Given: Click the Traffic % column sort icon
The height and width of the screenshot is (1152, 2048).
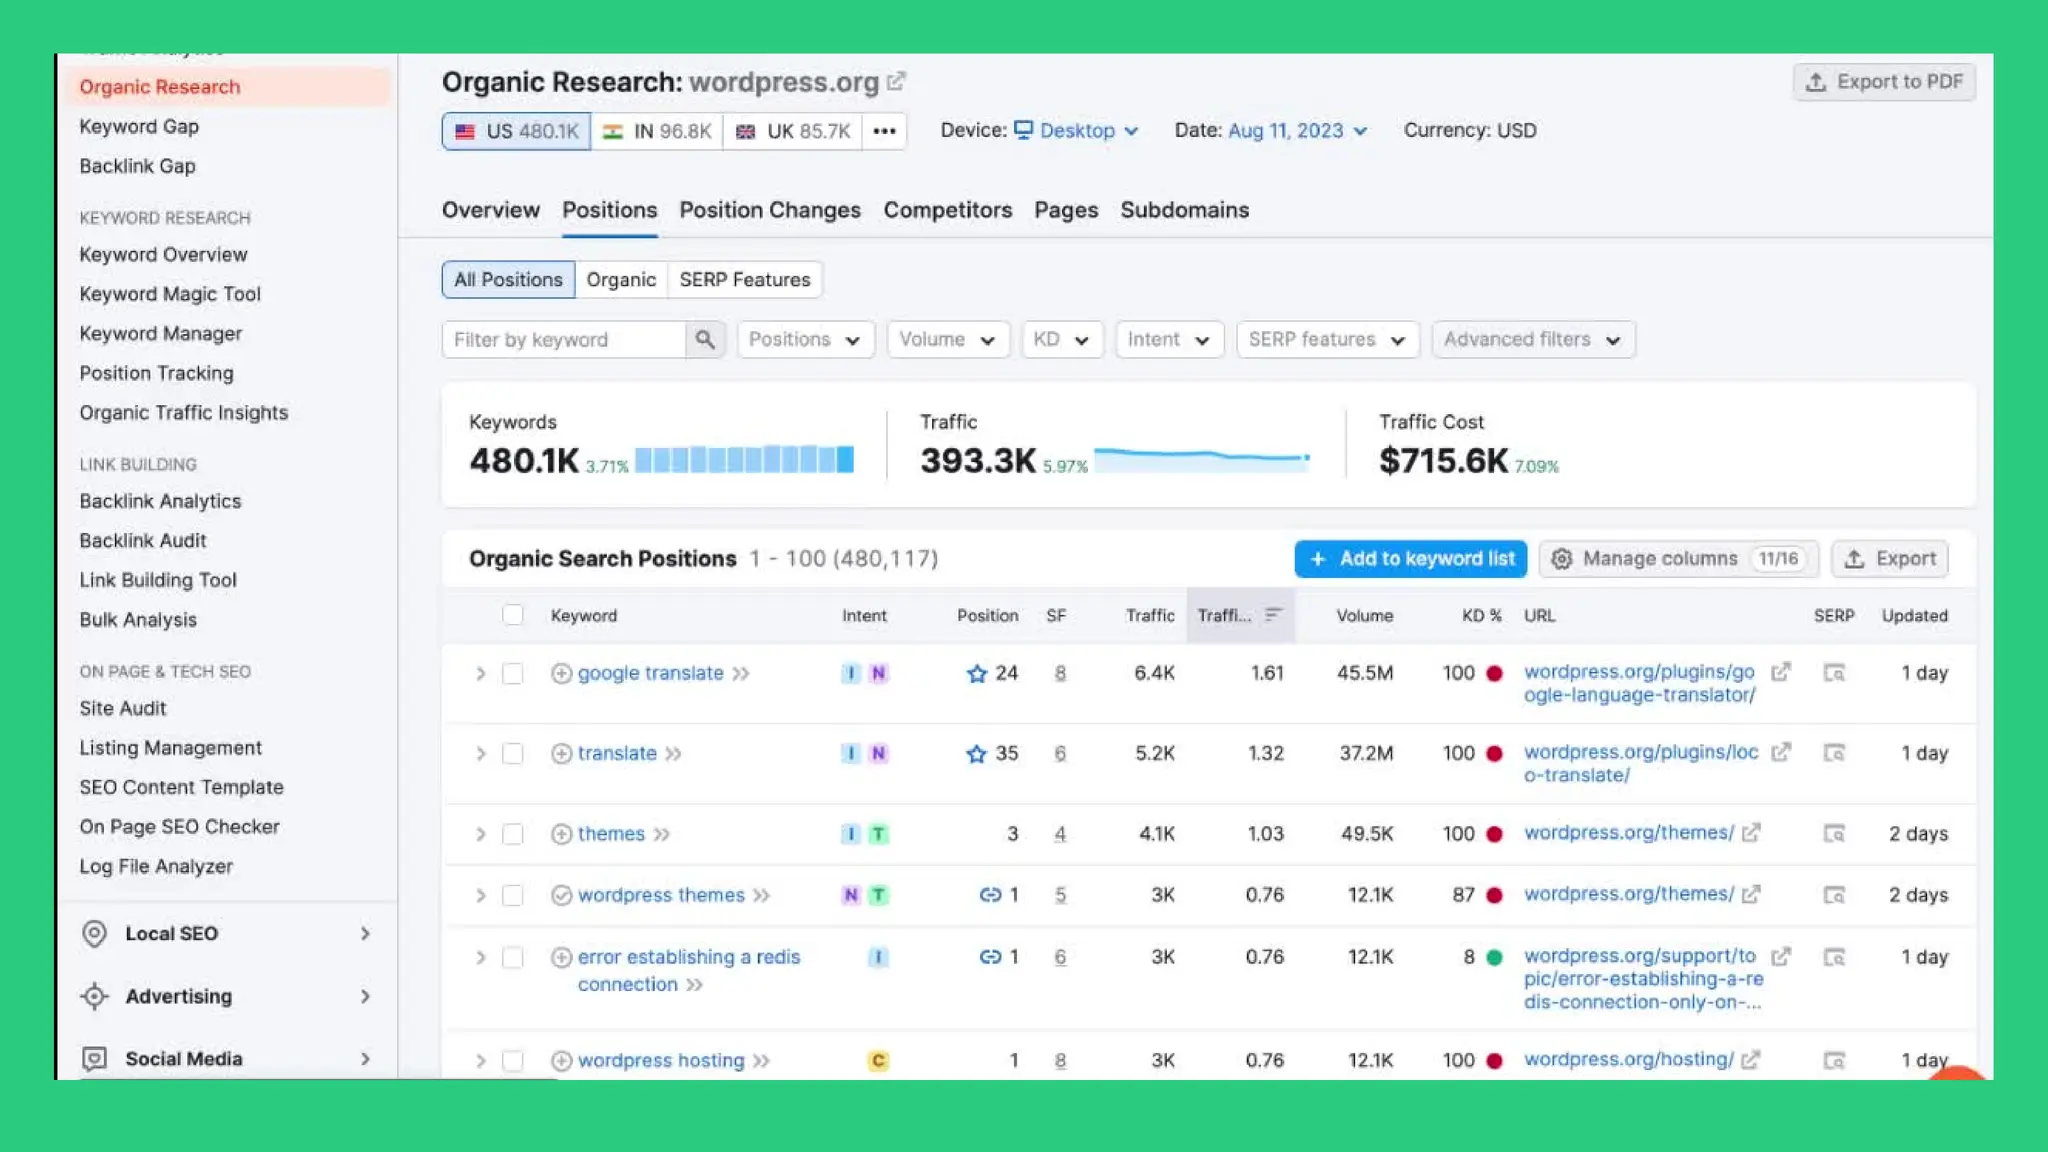Looking at the screenshot, I should (1273, 615).
